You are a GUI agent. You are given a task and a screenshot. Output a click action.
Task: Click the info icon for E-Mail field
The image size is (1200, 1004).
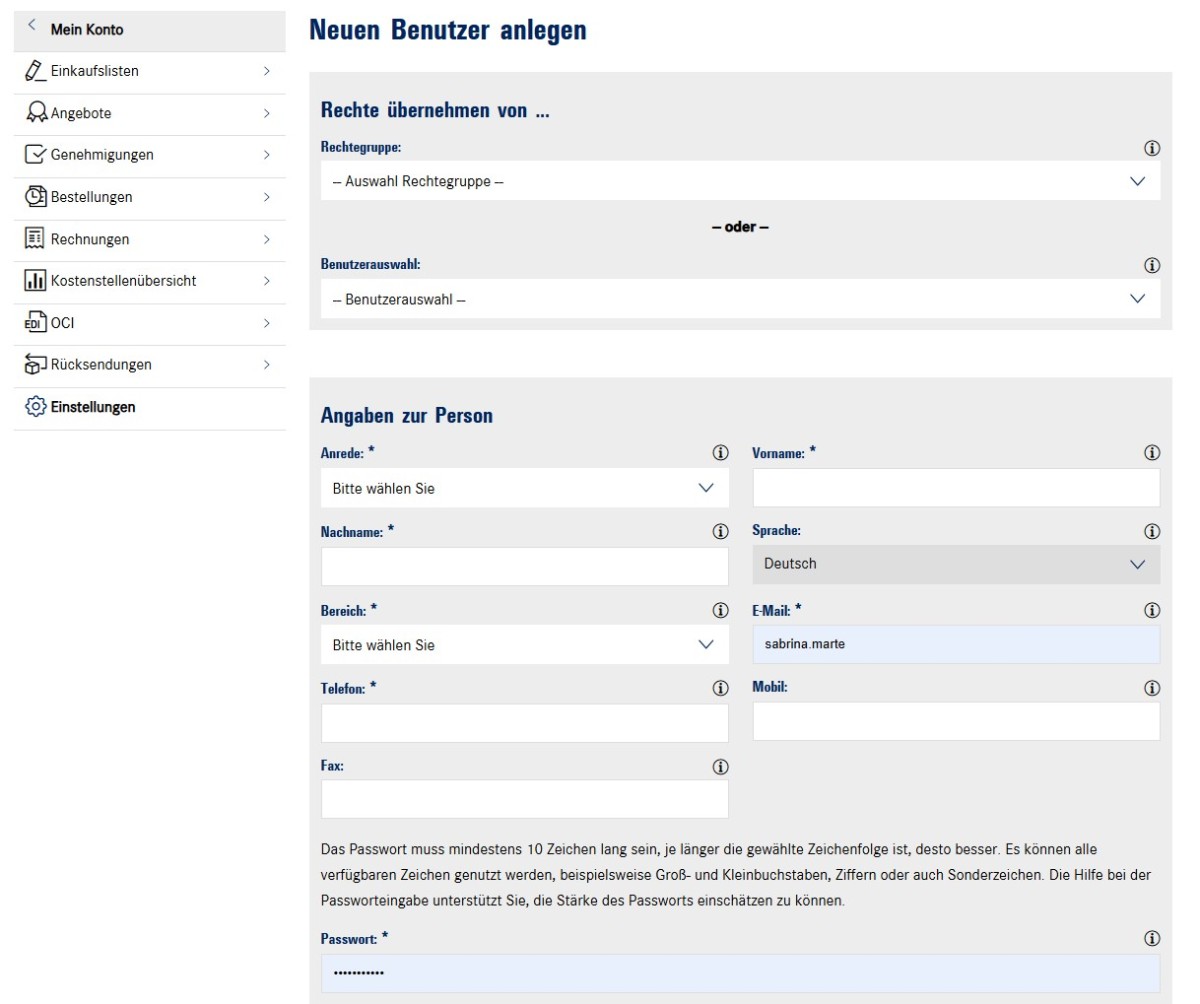click(x=1151, y=610)
